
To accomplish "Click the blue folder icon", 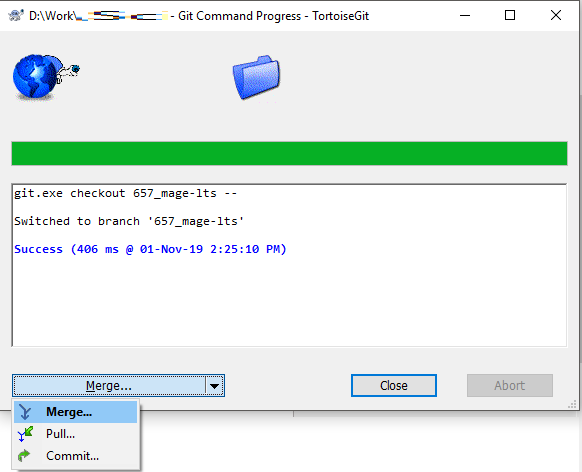I will [256, 77].
